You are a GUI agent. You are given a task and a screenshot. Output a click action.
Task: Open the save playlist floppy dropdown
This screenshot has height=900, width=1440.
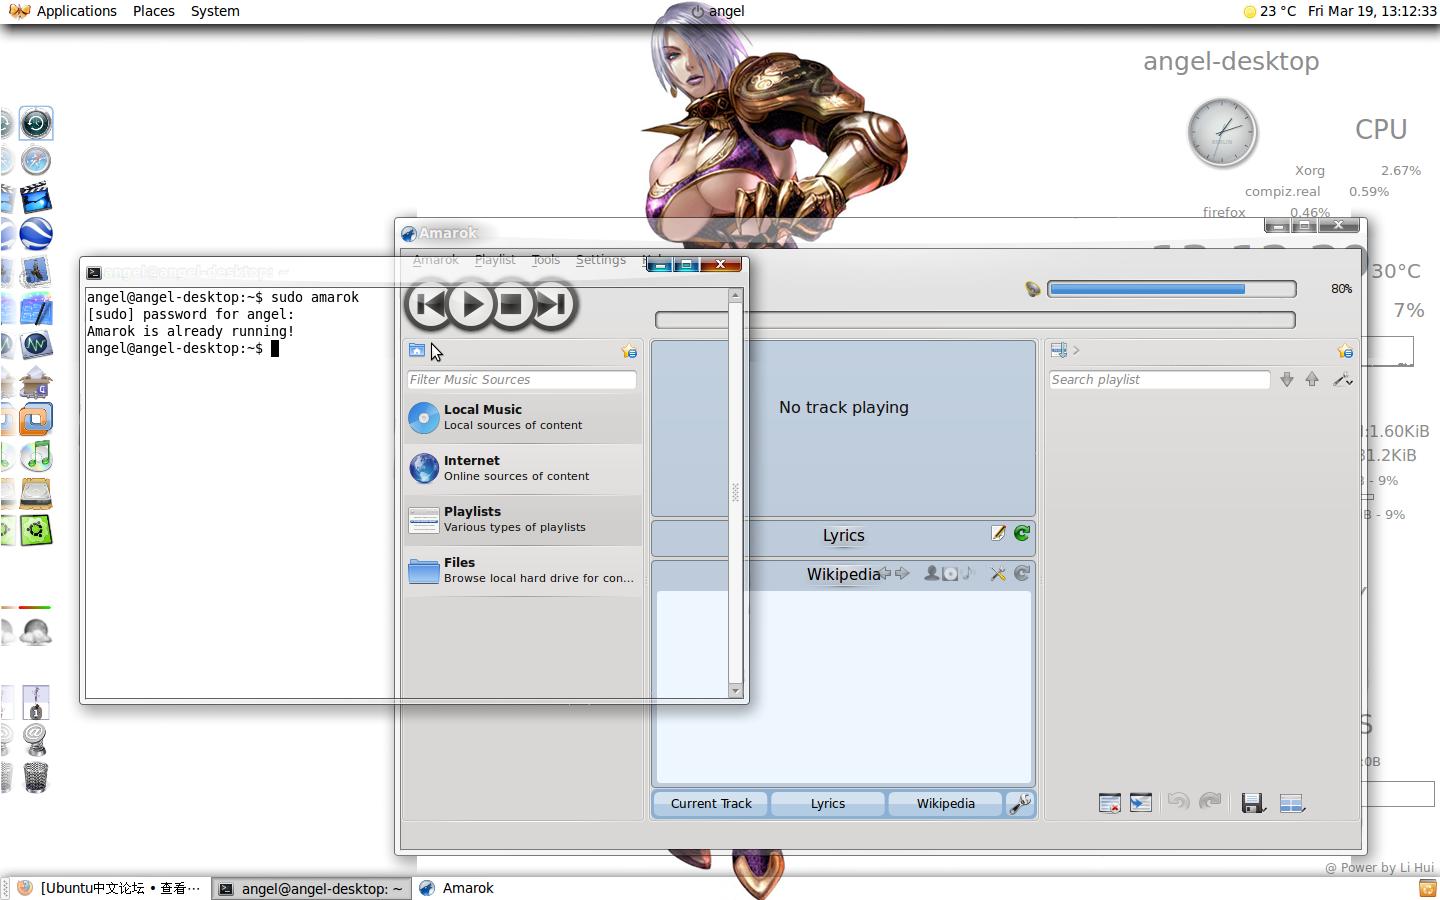pos(1253,803)
